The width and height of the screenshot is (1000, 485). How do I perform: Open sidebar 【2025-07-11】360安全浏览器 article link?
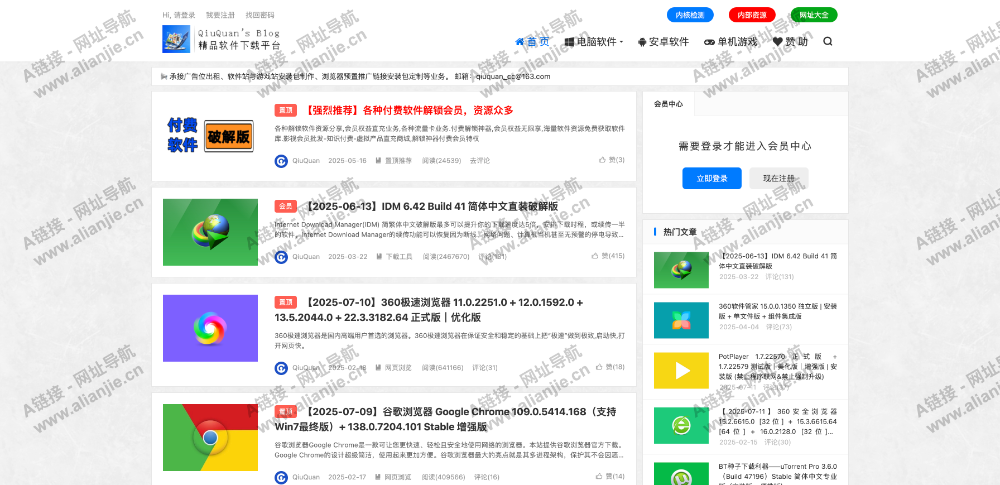(778, 421)
